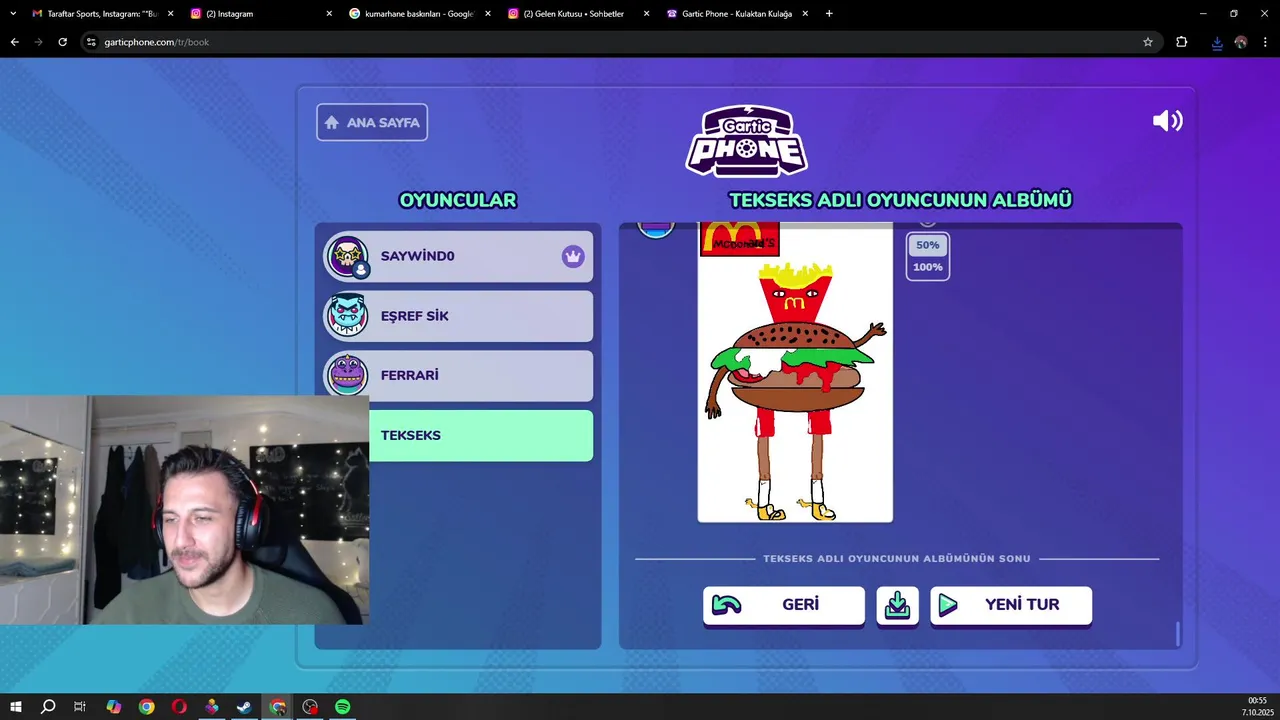
Task: Open Steam from the taskbar
Action: [x=244, y=707]
